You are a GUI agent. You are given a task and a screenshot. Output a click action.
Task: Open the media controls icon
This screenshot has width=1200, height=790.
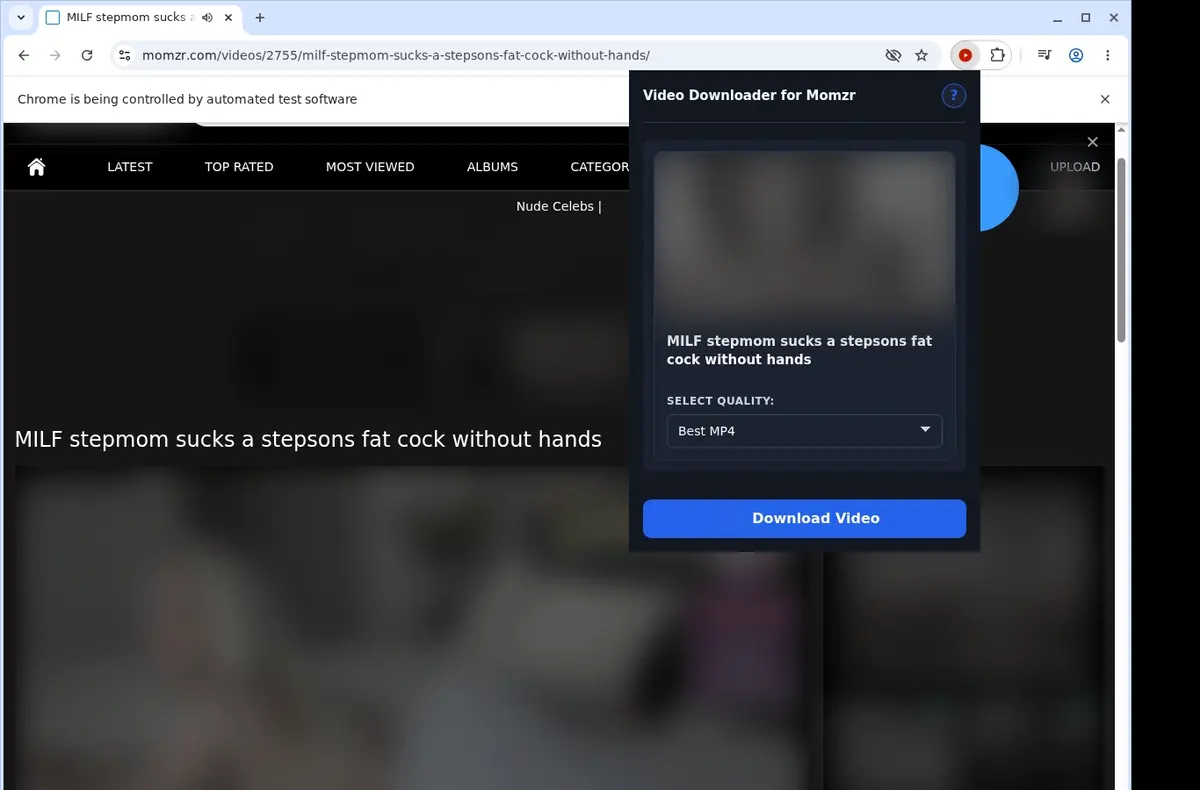pyautogui.click(x=1044, y=56)
